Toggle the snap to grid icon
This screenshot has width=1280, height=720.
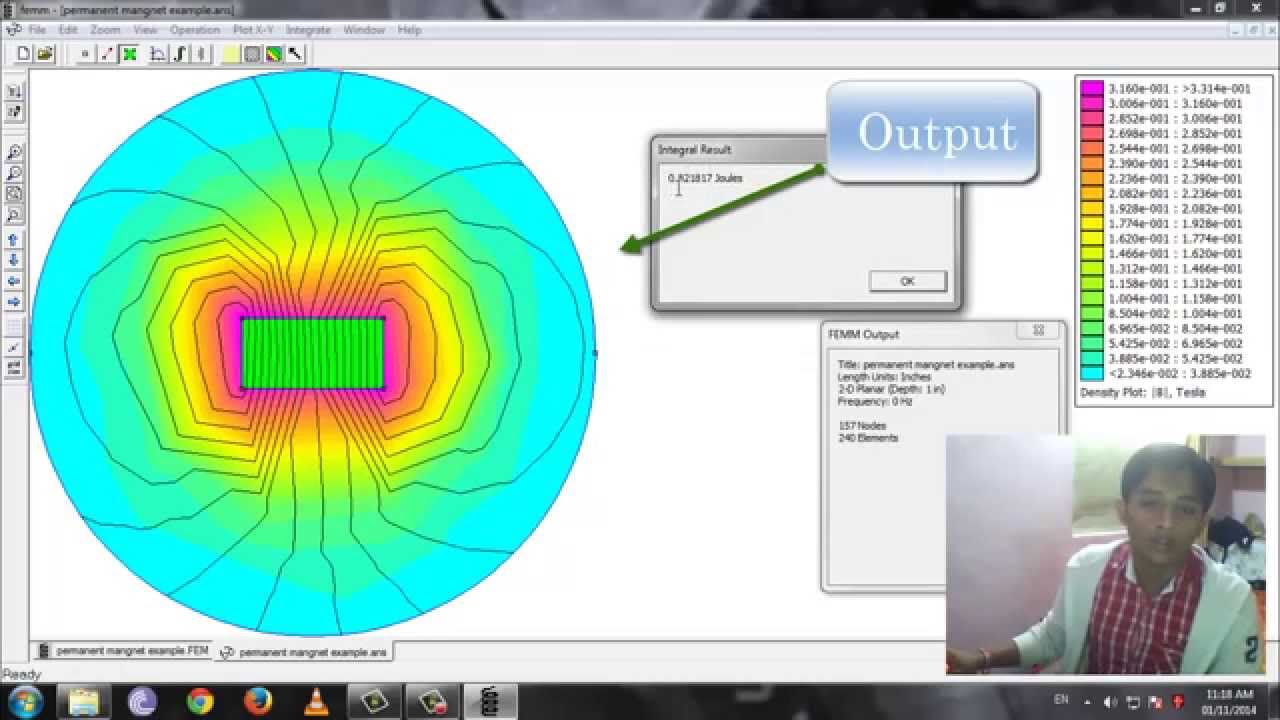pos(15,347)
